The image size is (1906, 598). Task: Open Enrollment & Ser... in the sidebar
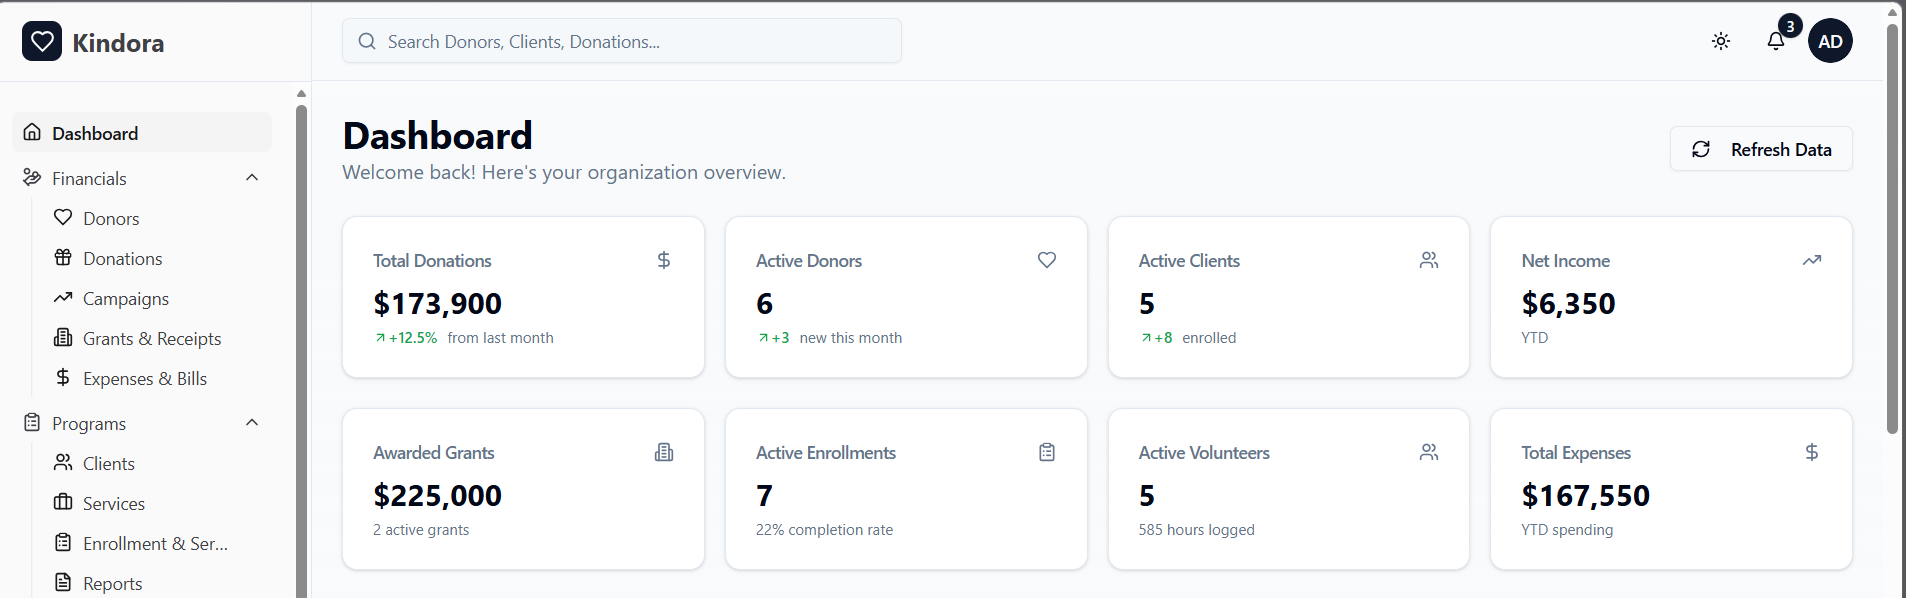155,543
